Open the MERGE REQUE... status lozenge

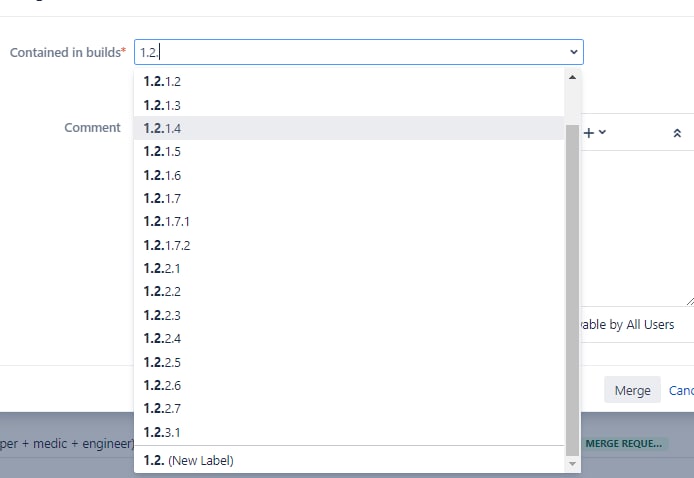pyautogui.click(x=624, y=443)
